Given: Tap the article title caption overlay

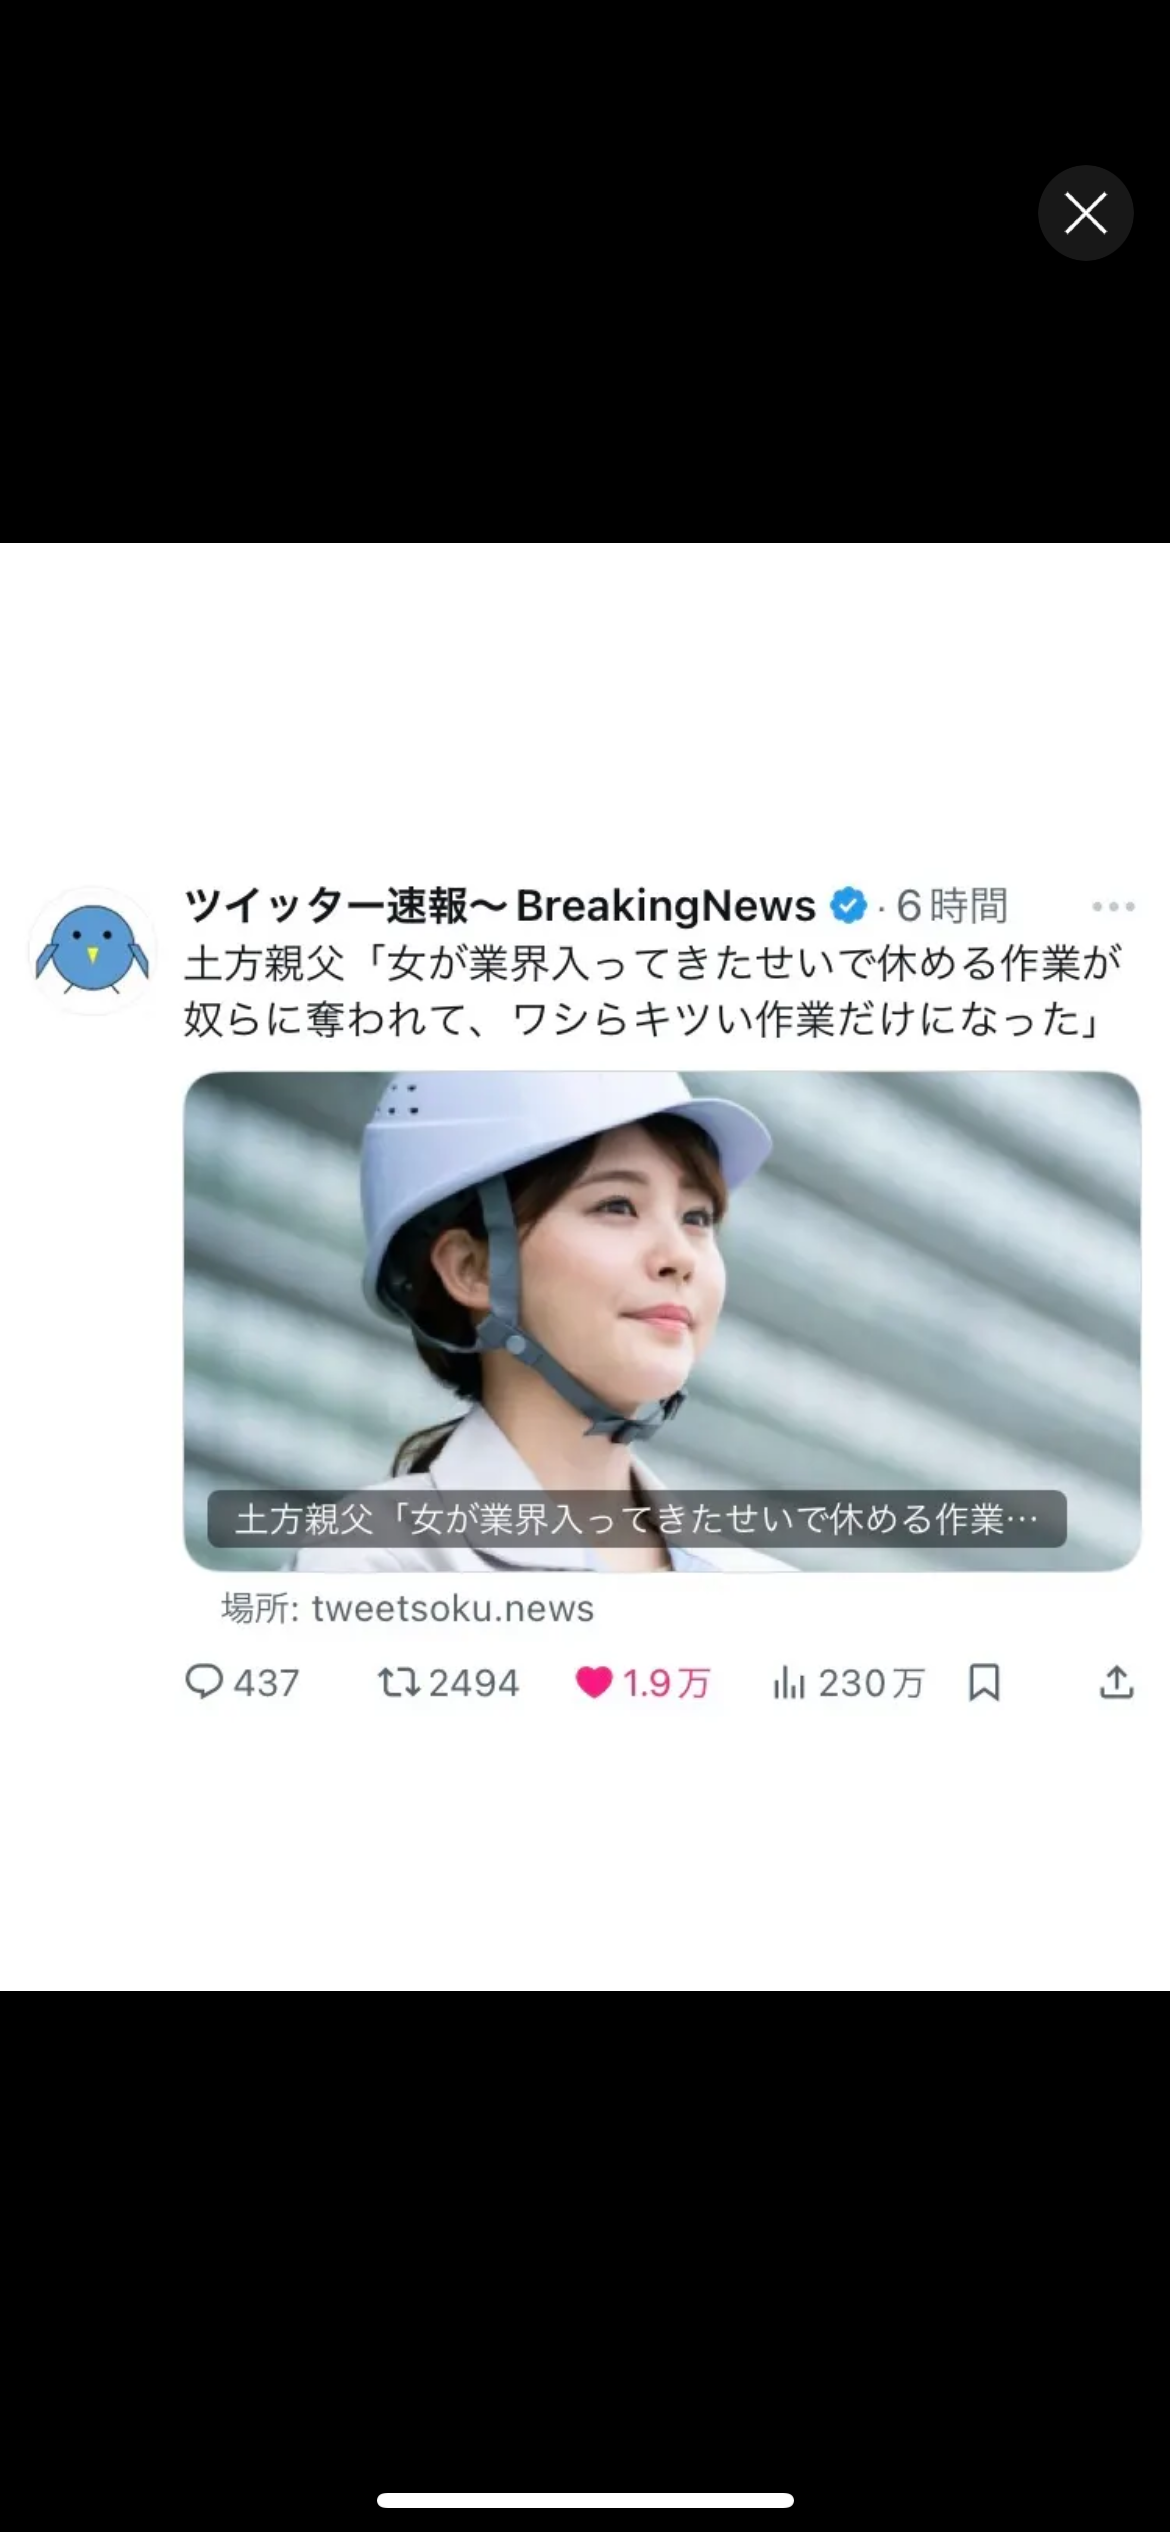Looking at the screenshot, I should tap(637, 1519).
